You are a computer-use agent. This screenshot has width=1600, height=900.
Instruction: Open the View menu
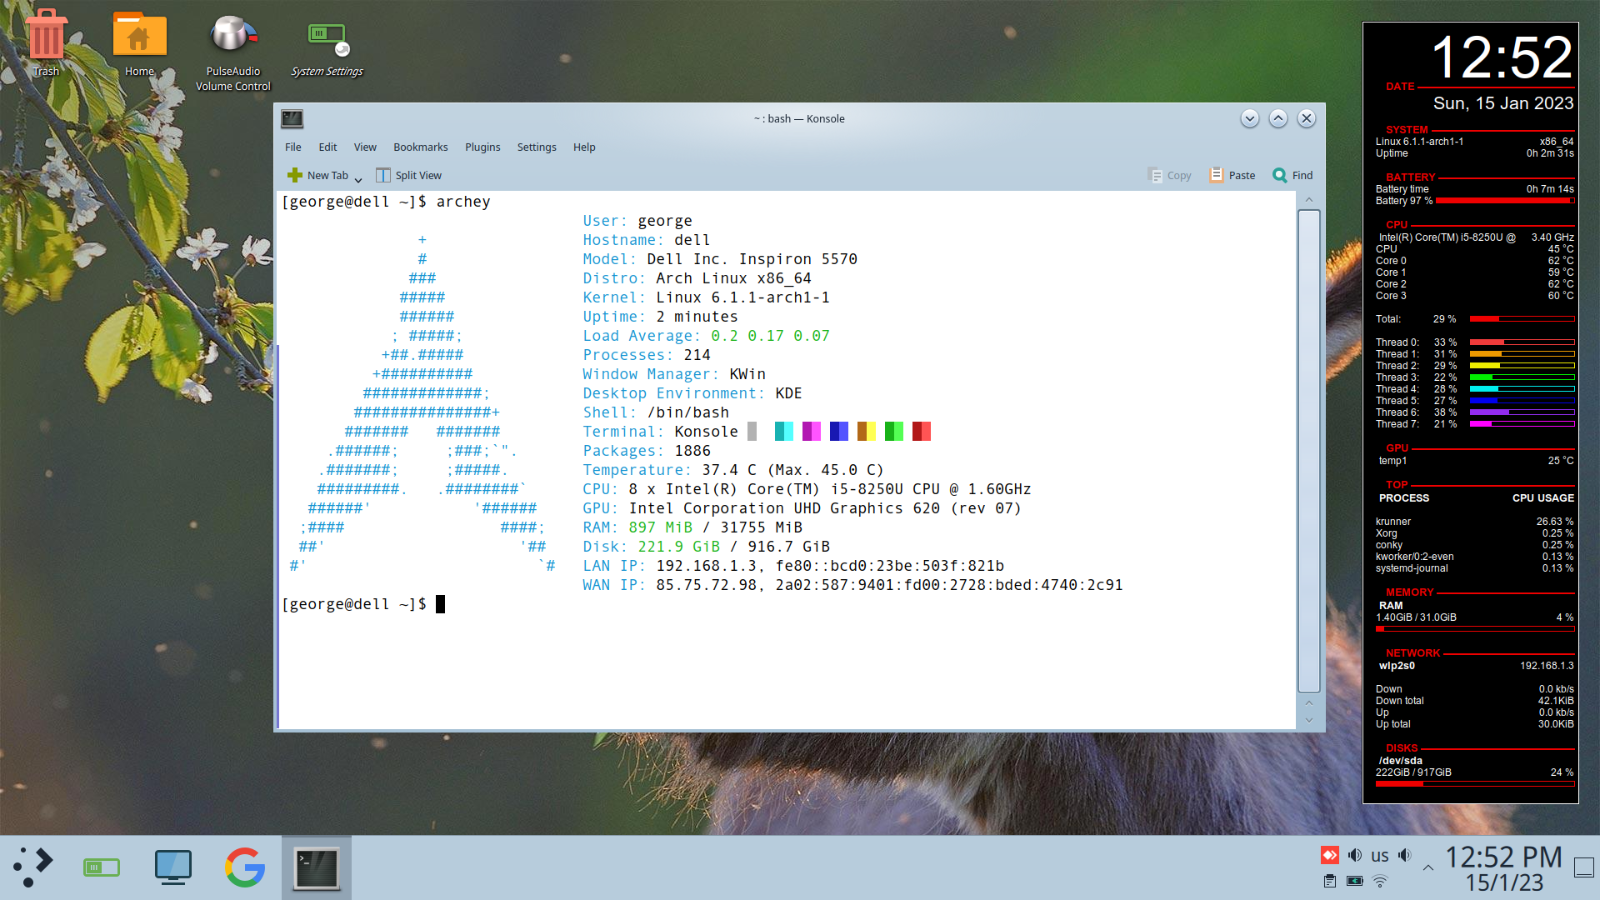(365, 147)
